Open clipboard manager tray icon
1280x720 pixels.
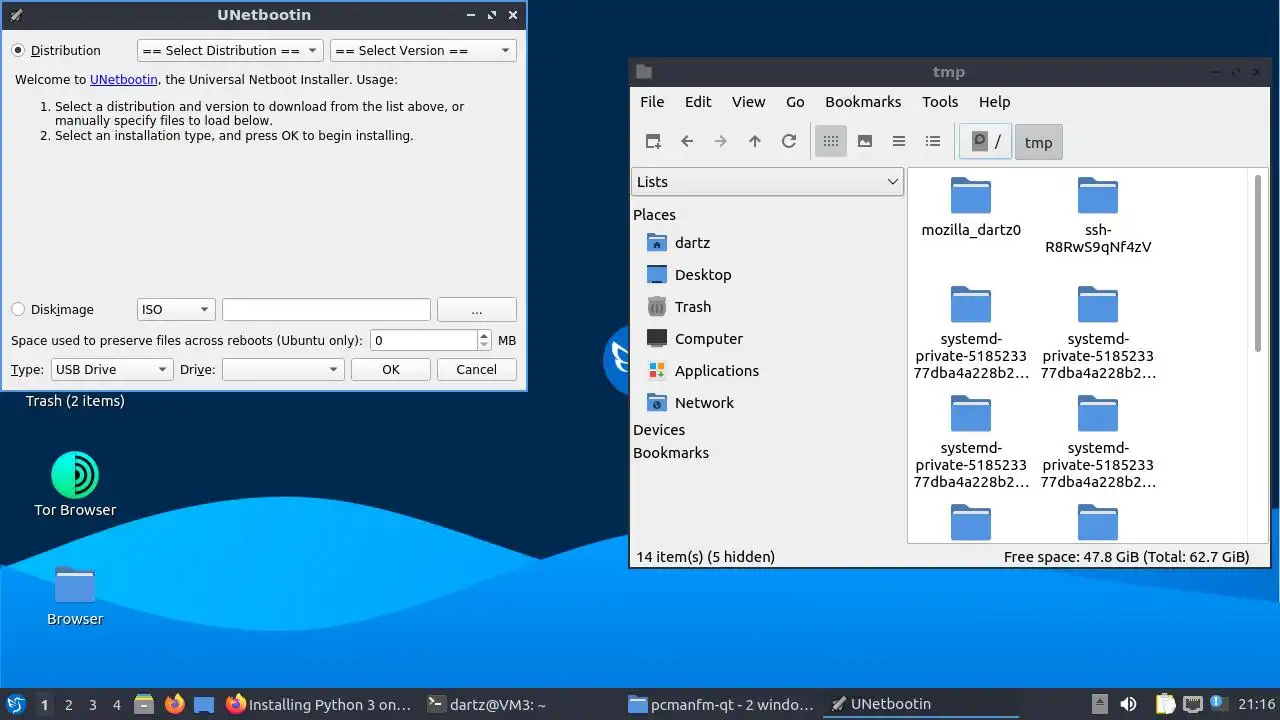tap(1166, 704)
